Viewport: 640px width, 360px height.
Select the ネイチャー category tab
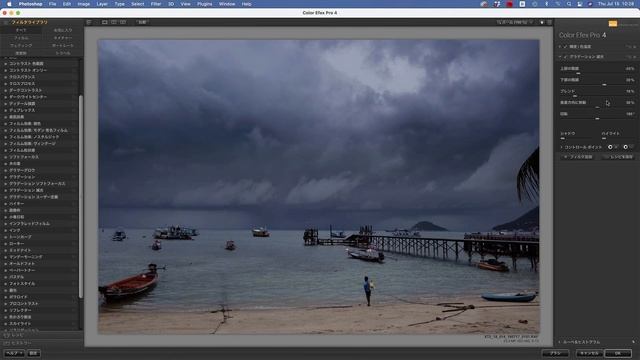62,38
